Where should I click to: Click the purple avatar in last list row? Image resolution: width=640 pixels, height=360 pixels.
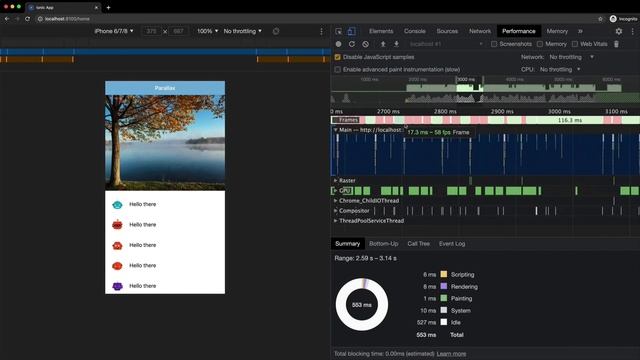point(117,286)
